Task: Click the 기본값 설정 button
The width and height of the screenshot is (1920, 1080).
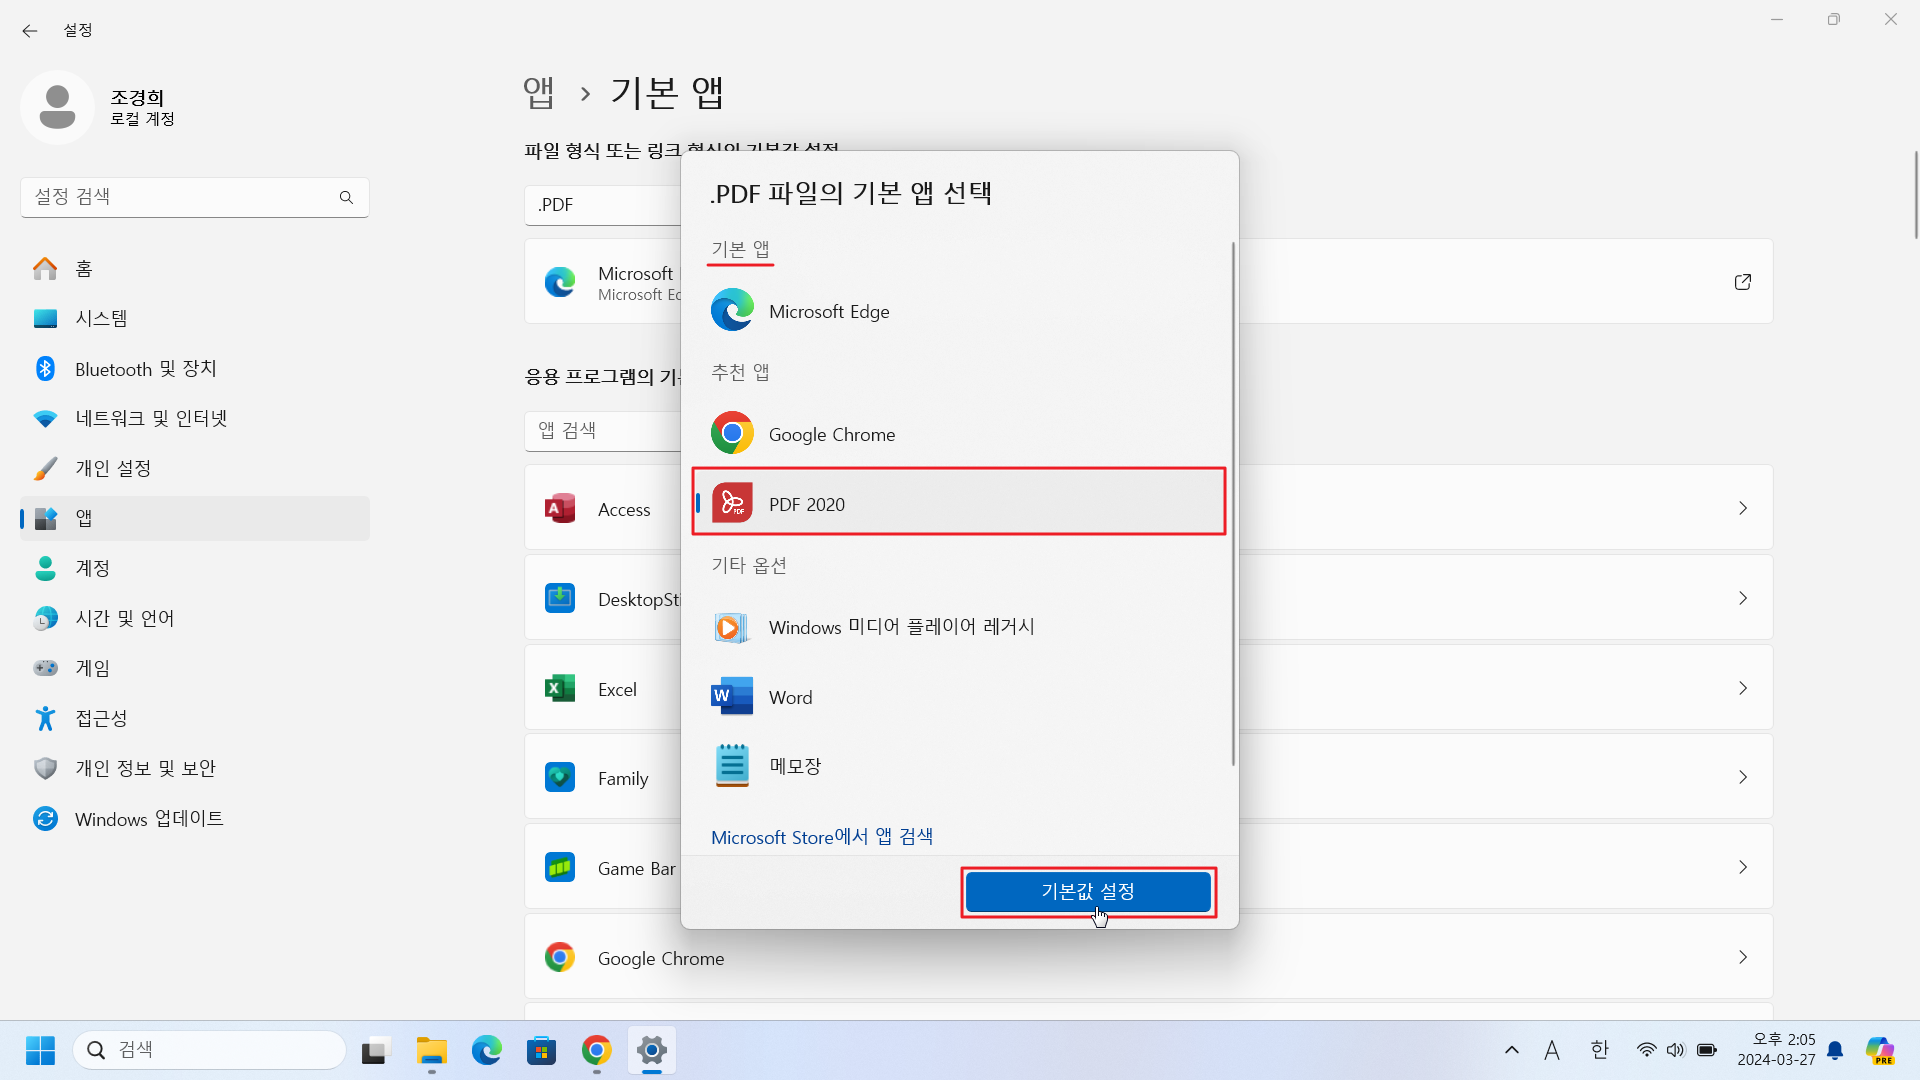Action: coord(1088,891)
